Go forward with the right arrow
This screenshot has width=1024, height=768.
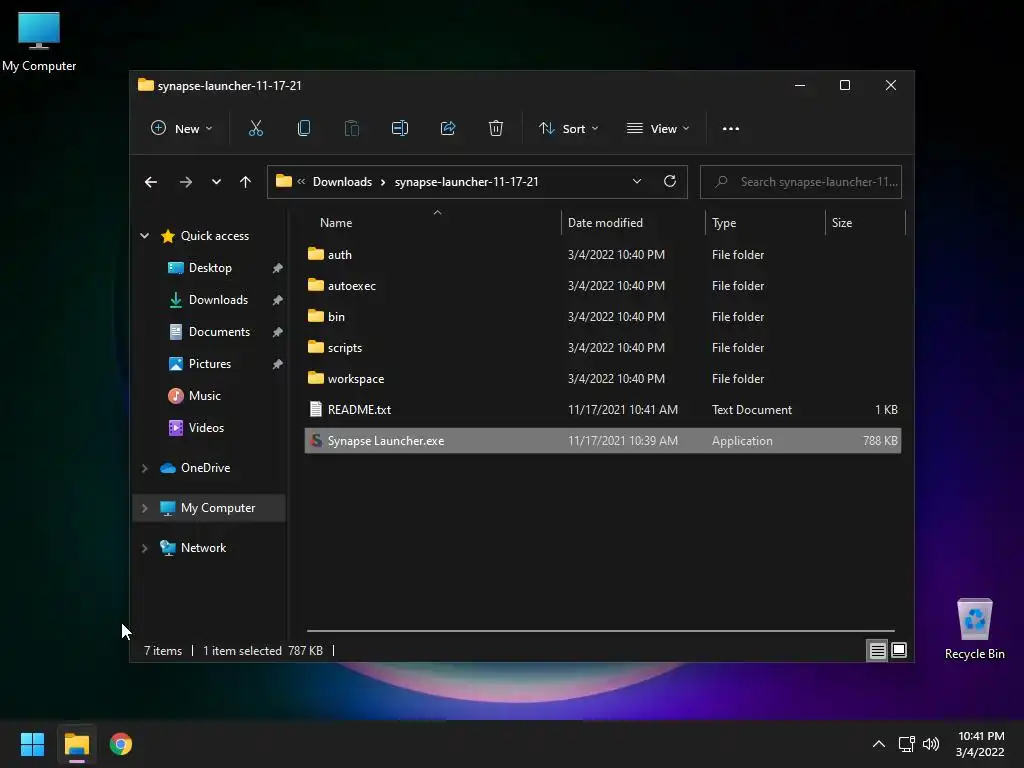point(185,182)
